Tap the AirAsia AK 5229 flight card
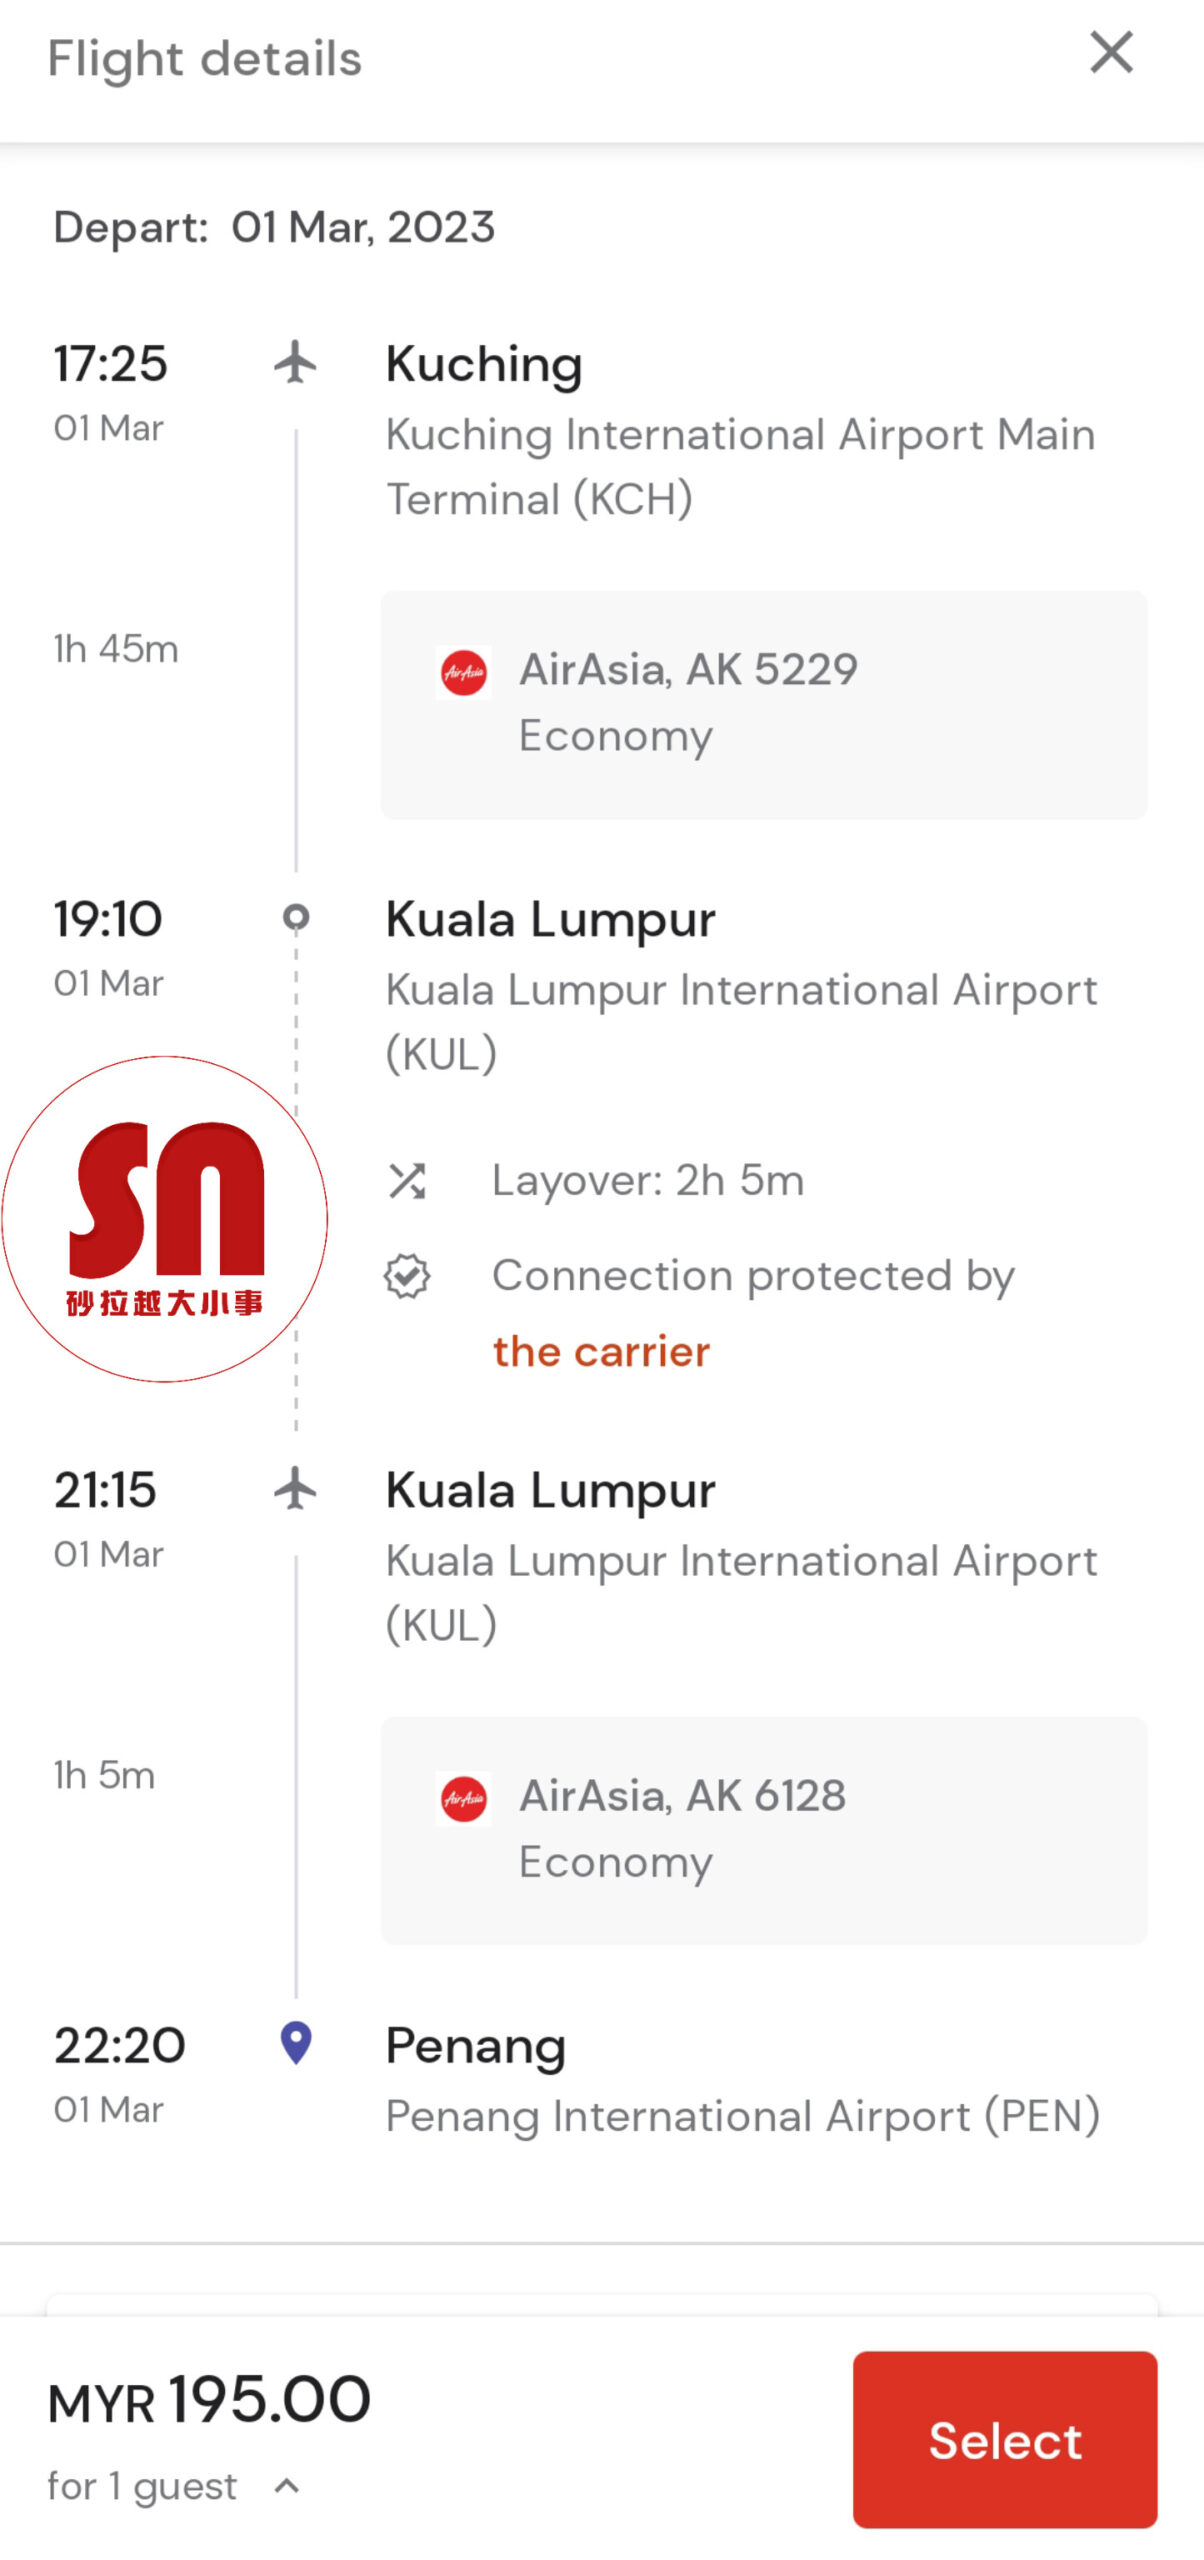Screen dimensions: 1204x2560 [763, 704]
